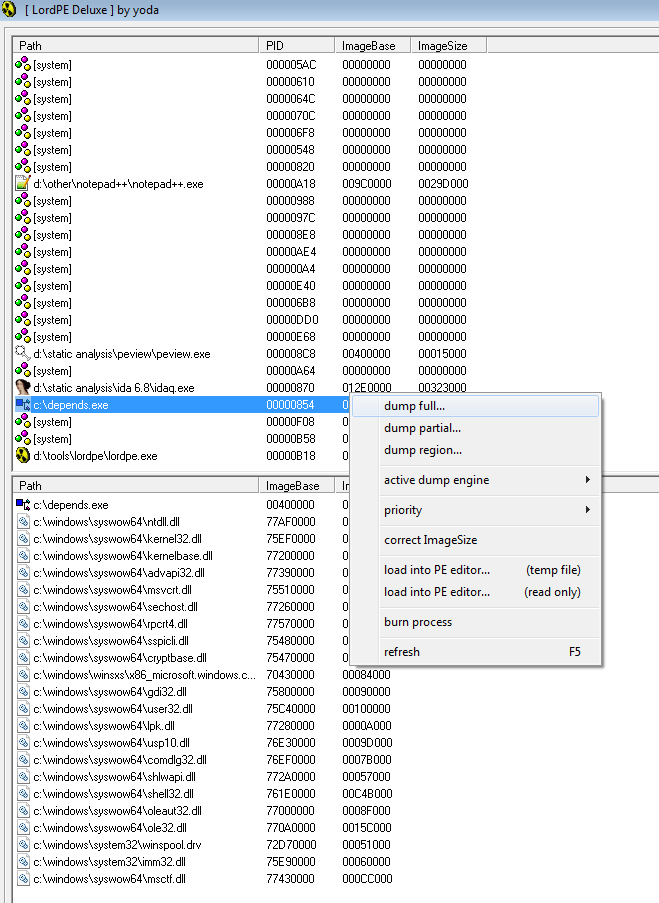Click the ole32.dll module icon
Viewport: 659px width, 903px height.
(23, 828)
